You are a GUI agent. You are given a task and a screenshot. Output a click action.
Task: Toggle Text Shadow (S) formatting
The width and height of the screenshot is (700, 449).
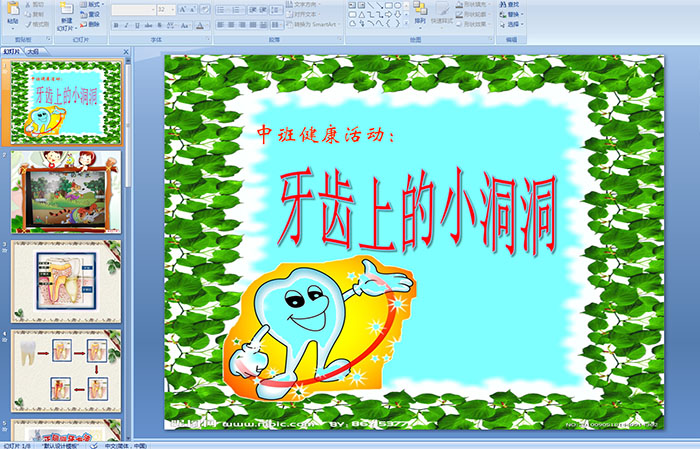pyautogui.click(x=159, y=25)
